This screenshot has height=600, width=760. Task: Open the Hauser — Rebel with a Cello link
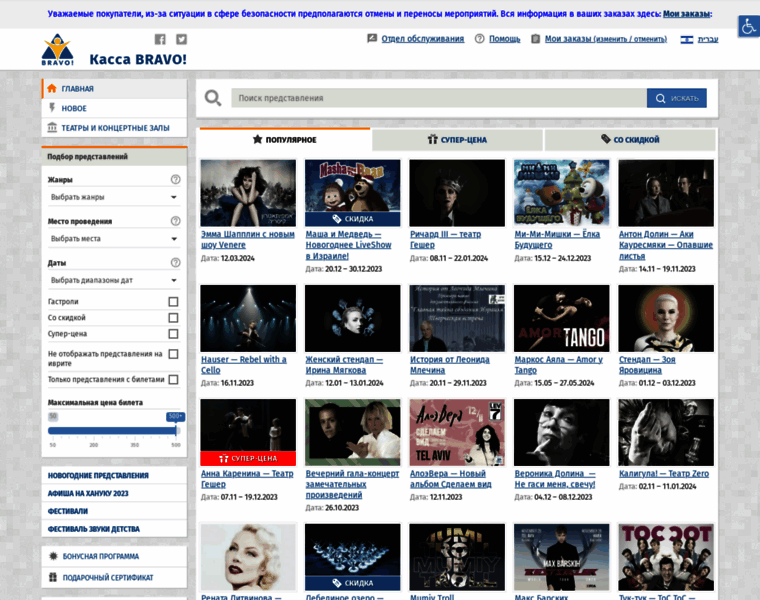coord(244,365)
